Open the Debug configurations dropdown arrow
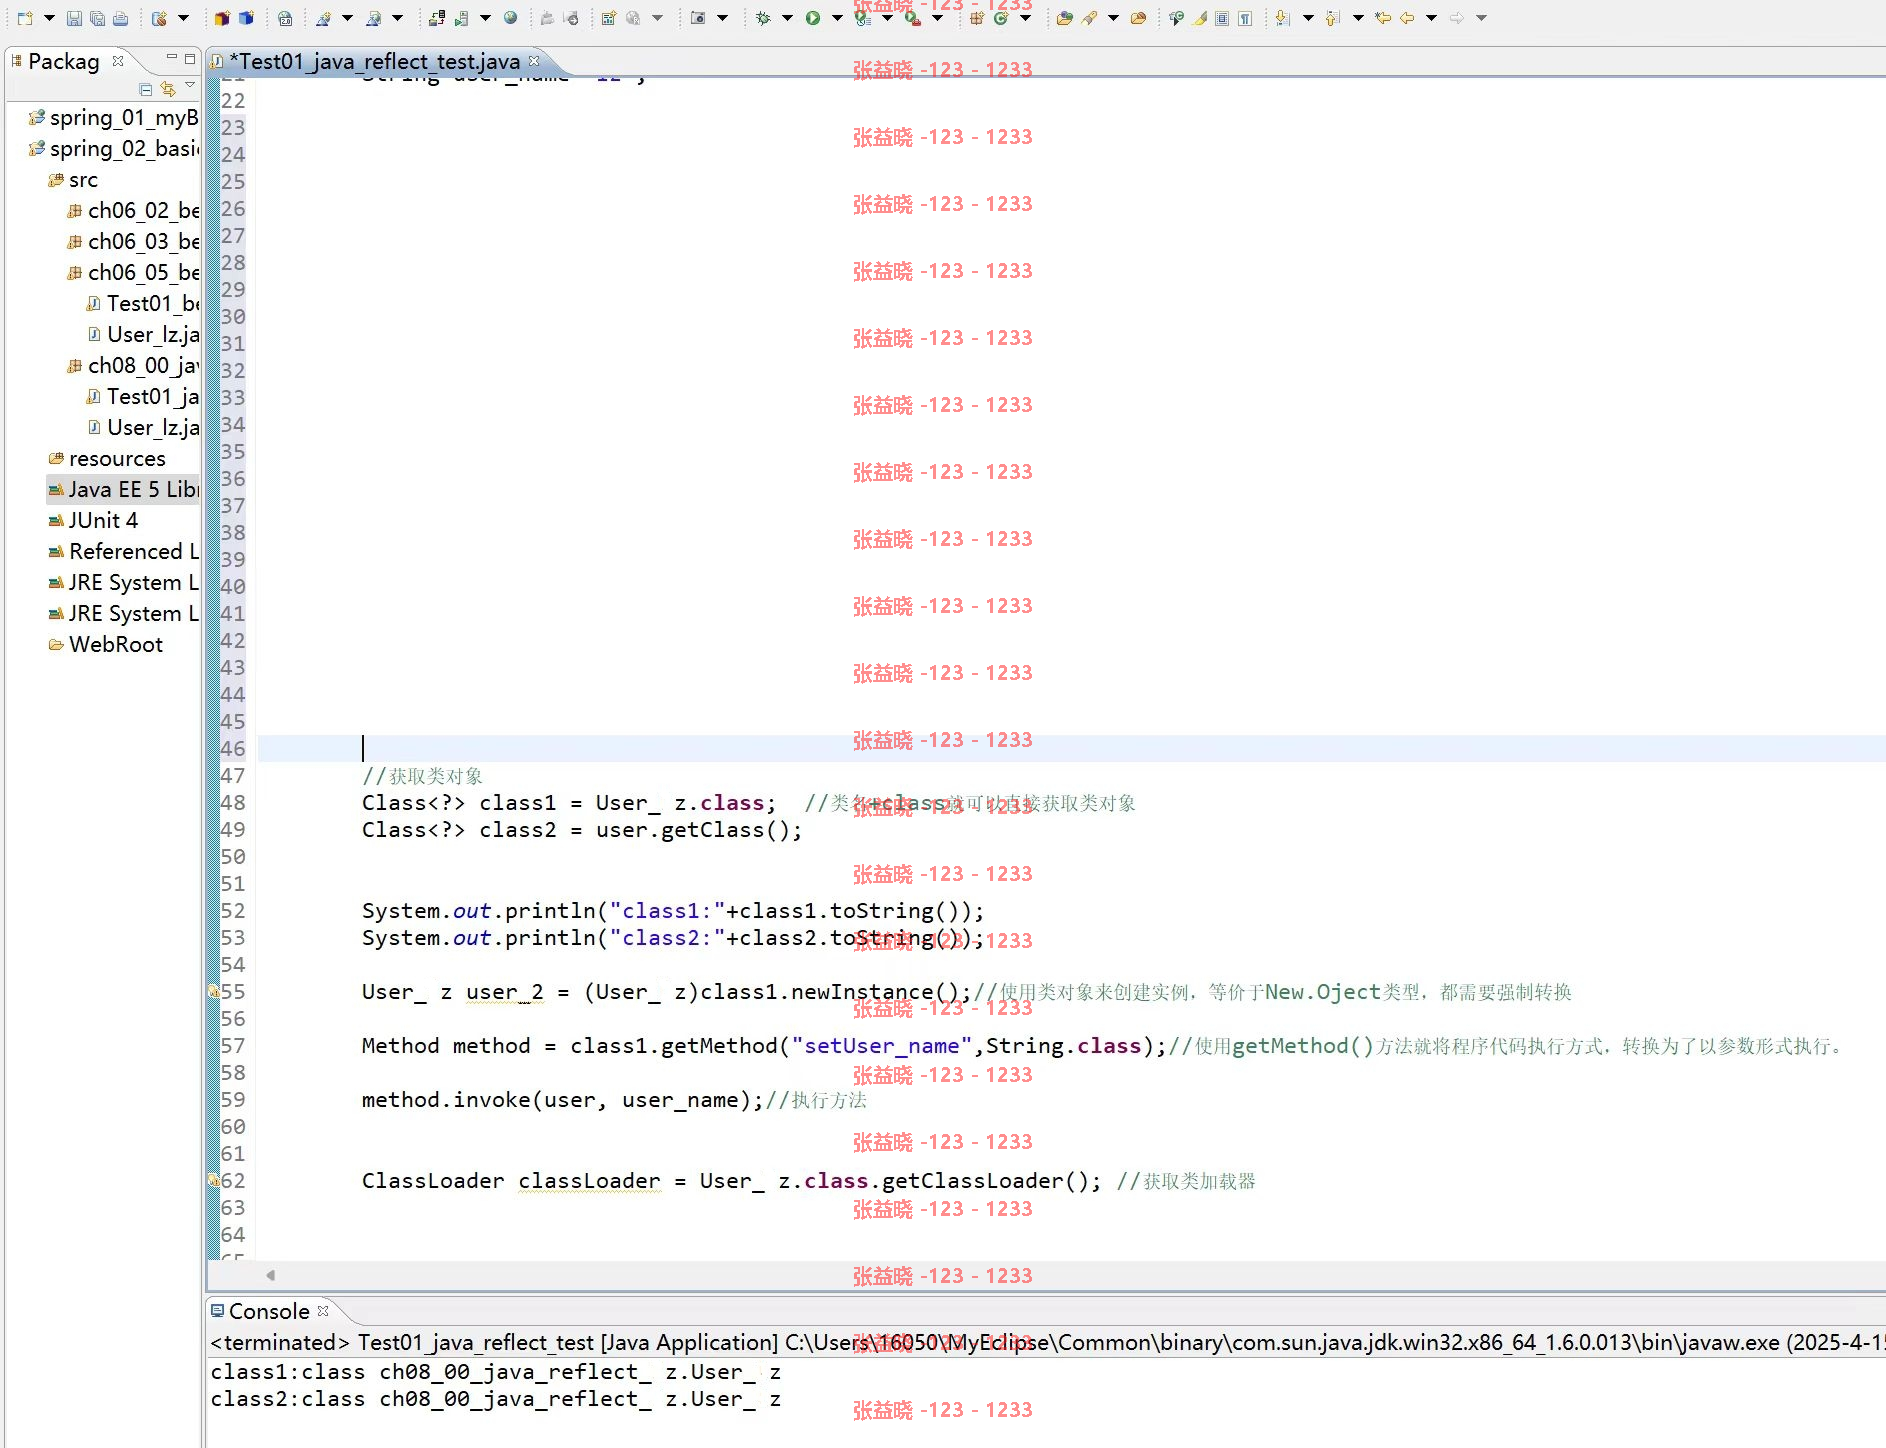 point(787,18)
